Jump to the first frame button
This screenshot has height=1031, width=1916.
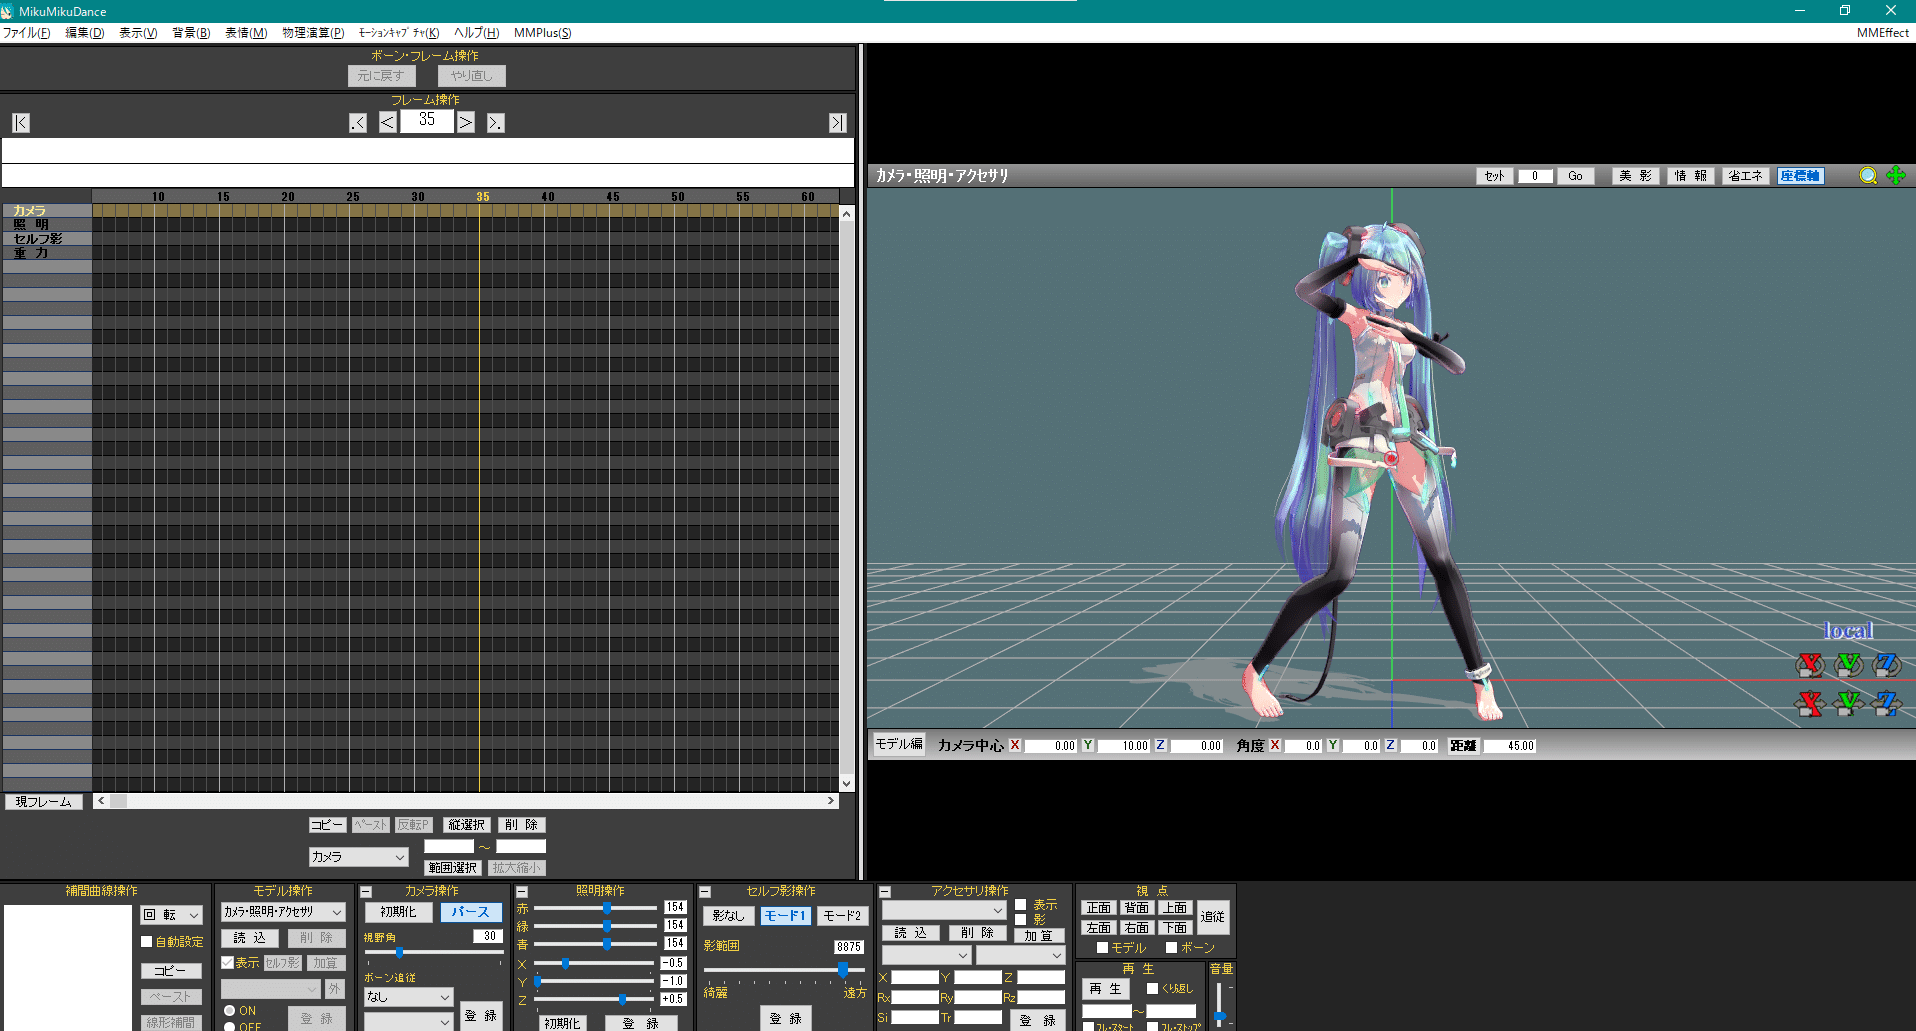pyautogui.click(x=21, y=123)
